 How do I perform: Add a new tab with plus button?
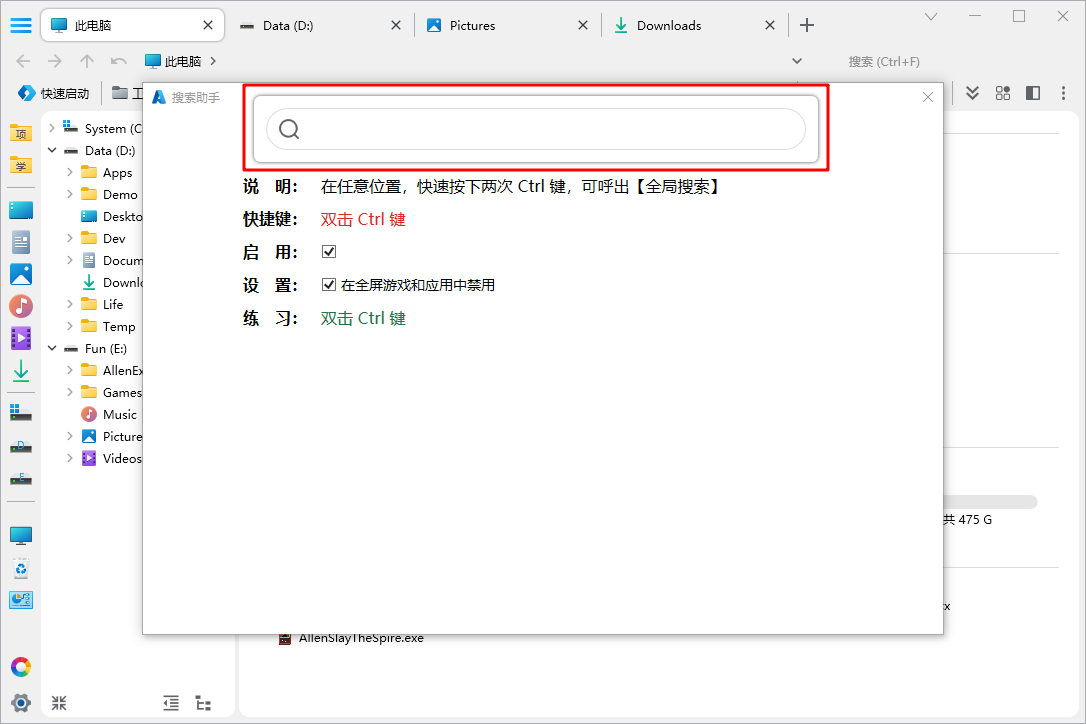click(x=807, y=26)
